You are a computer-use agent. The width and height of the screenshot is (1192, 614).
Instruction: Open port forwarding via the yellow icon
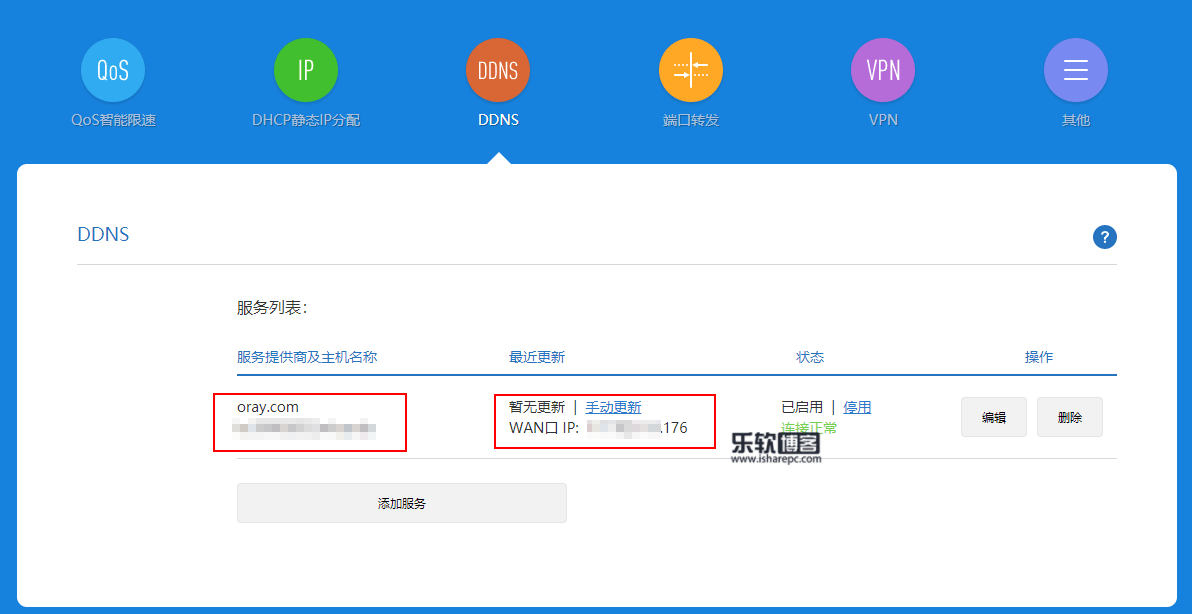pos(690,70)
